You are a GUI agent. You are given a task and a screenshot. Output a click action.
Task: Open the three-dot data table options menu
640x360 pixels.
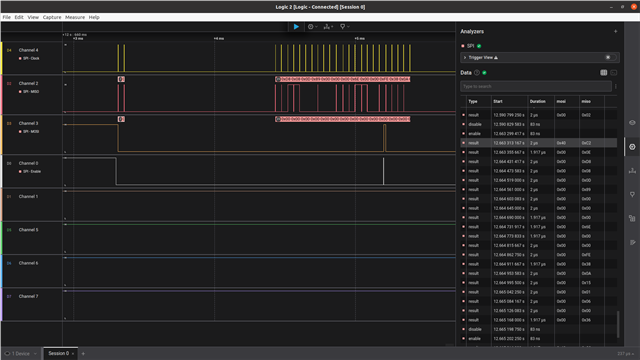click(616, 86)
